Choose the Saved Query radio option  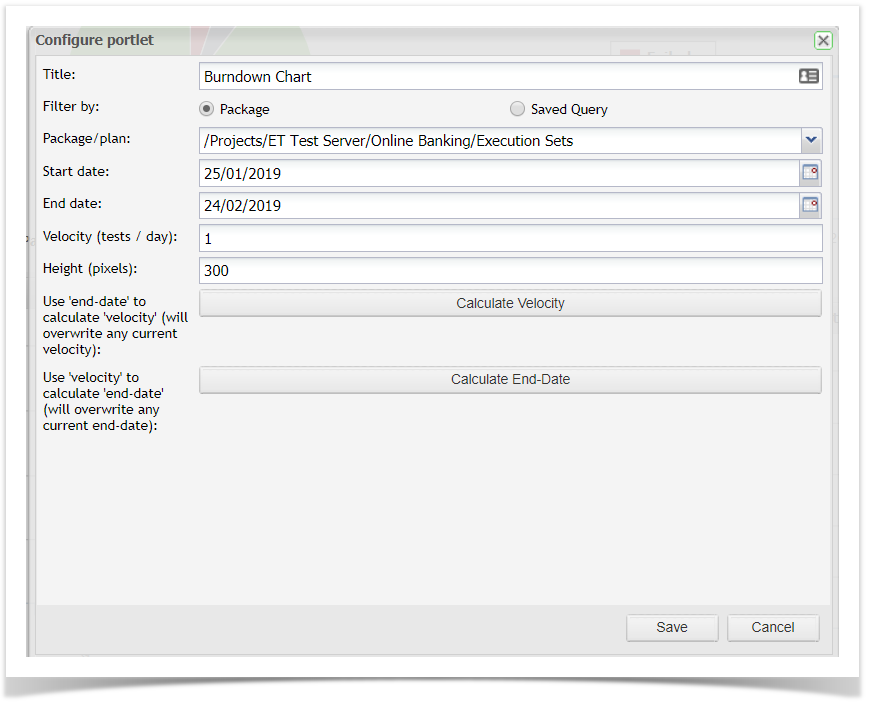click(517, 109)
